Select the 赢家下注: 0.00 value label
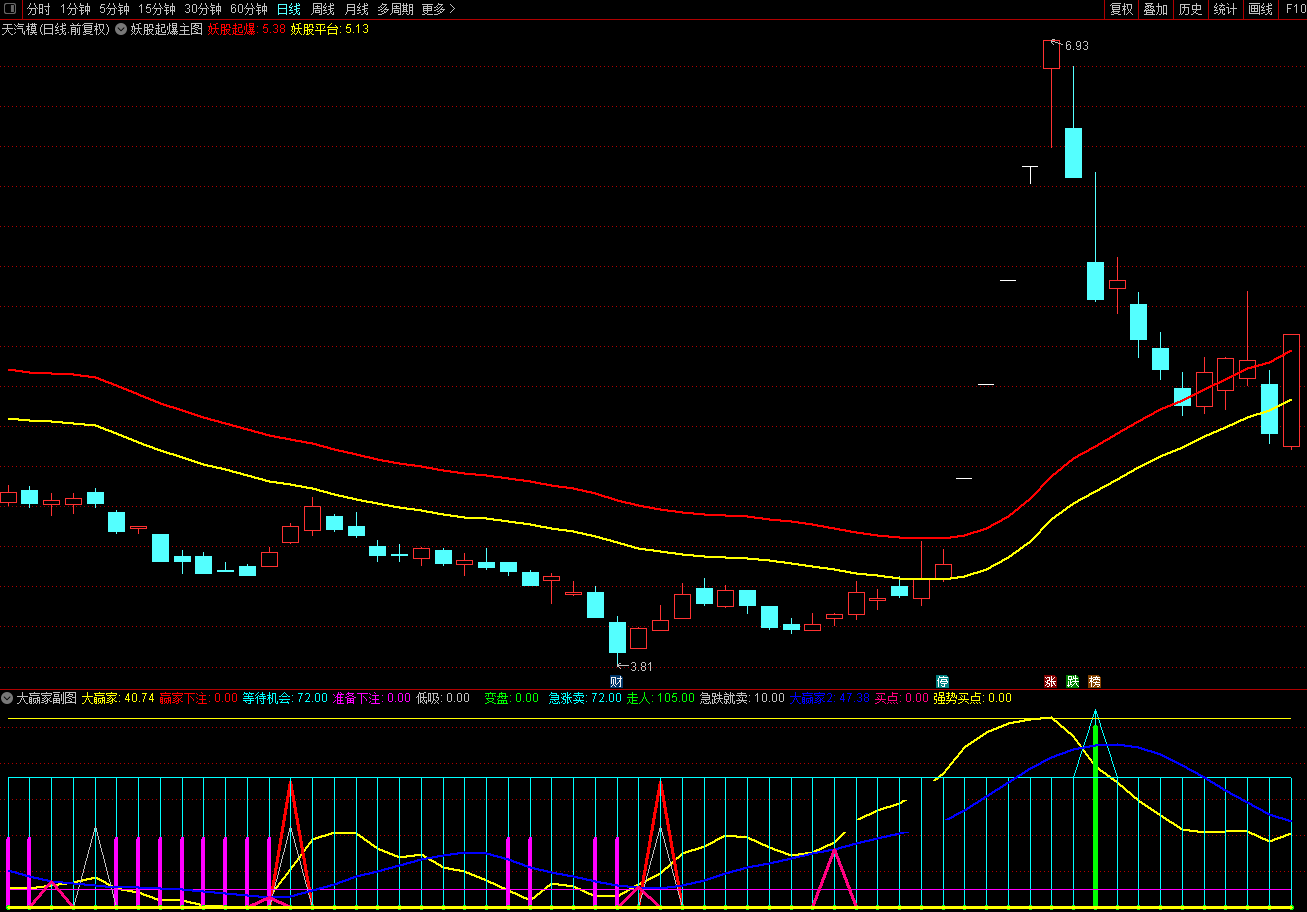 tap(199, 698)
